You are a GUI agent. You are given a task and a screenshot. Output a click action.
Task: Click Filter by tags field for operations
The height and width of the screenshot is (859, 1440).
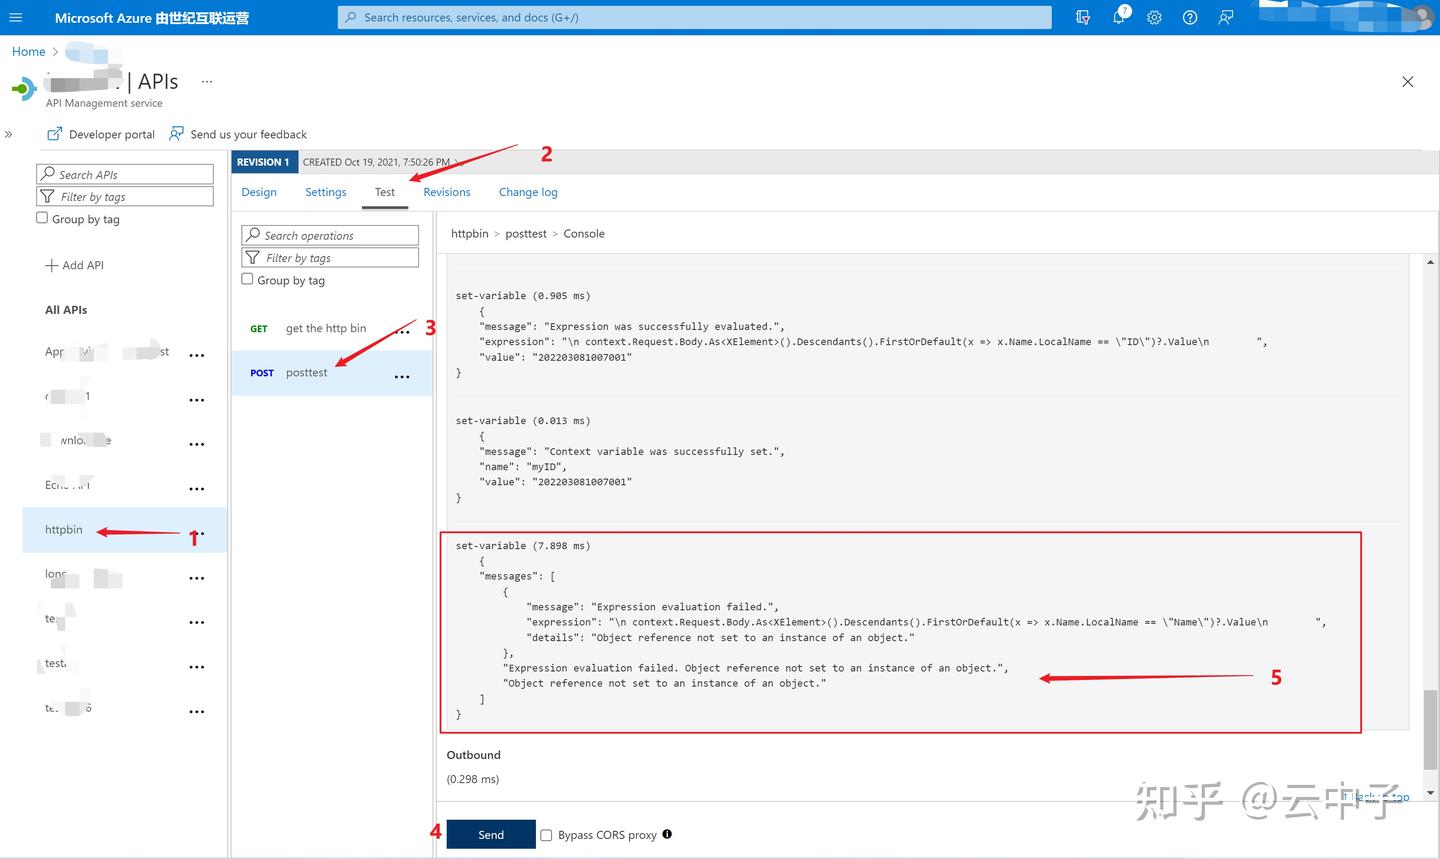pos(330,257)
